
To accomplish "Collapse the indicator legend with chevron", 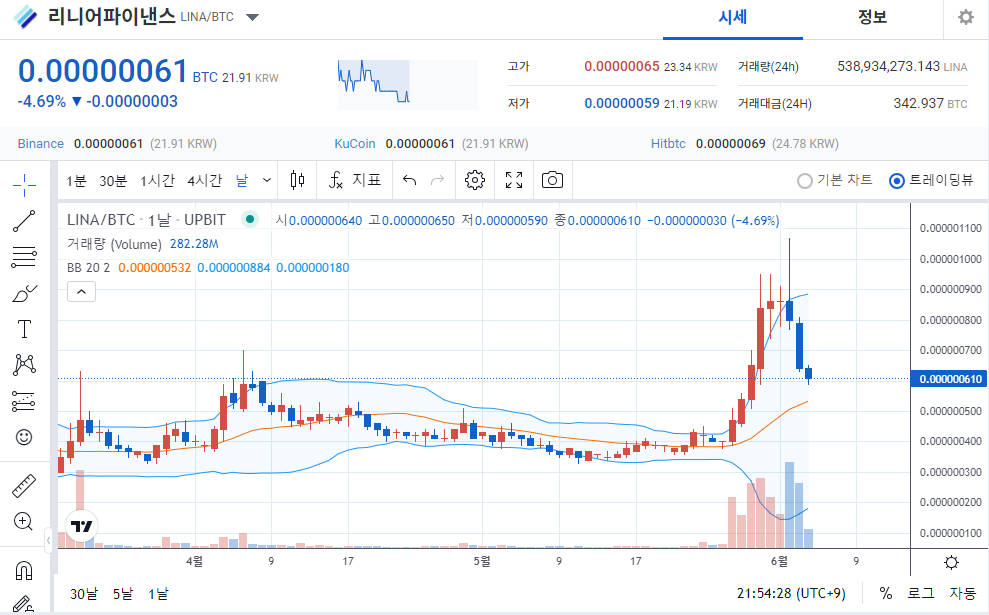I will [x=81, y=291].
